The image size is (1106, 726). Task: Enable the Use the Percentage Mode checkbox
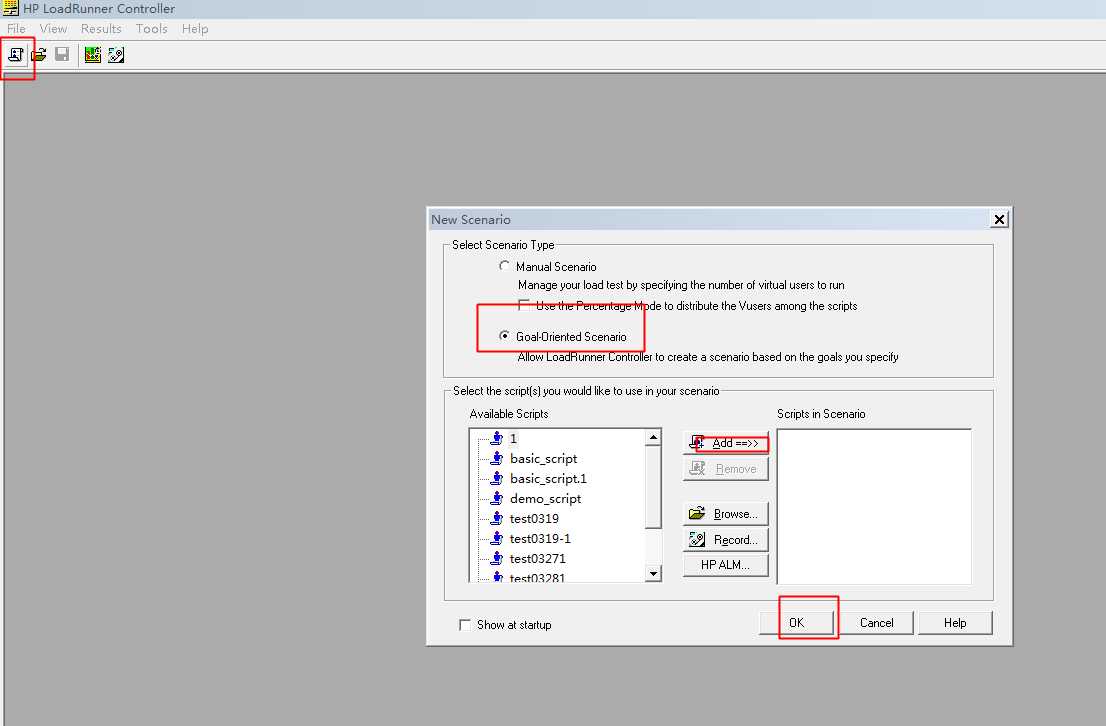pyautogui.click(x=524, y=305)
